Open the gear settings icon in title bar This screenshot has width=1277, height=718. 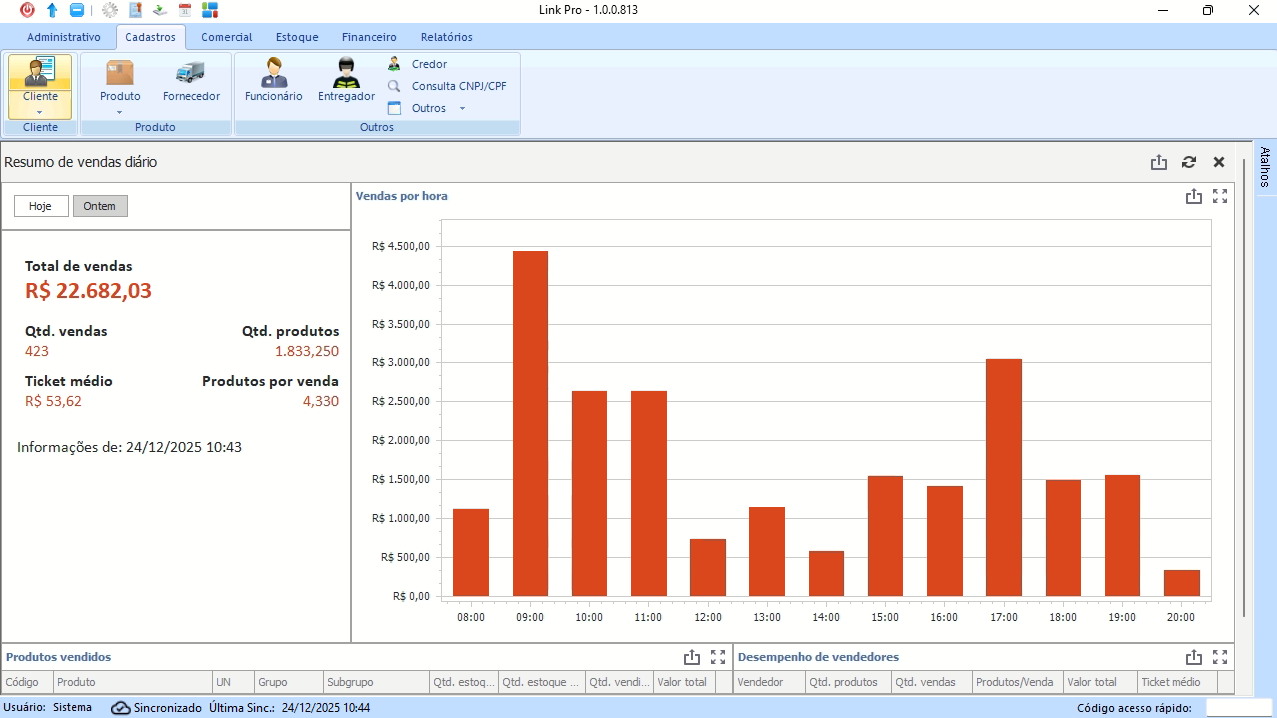click(x=110, y=10)
